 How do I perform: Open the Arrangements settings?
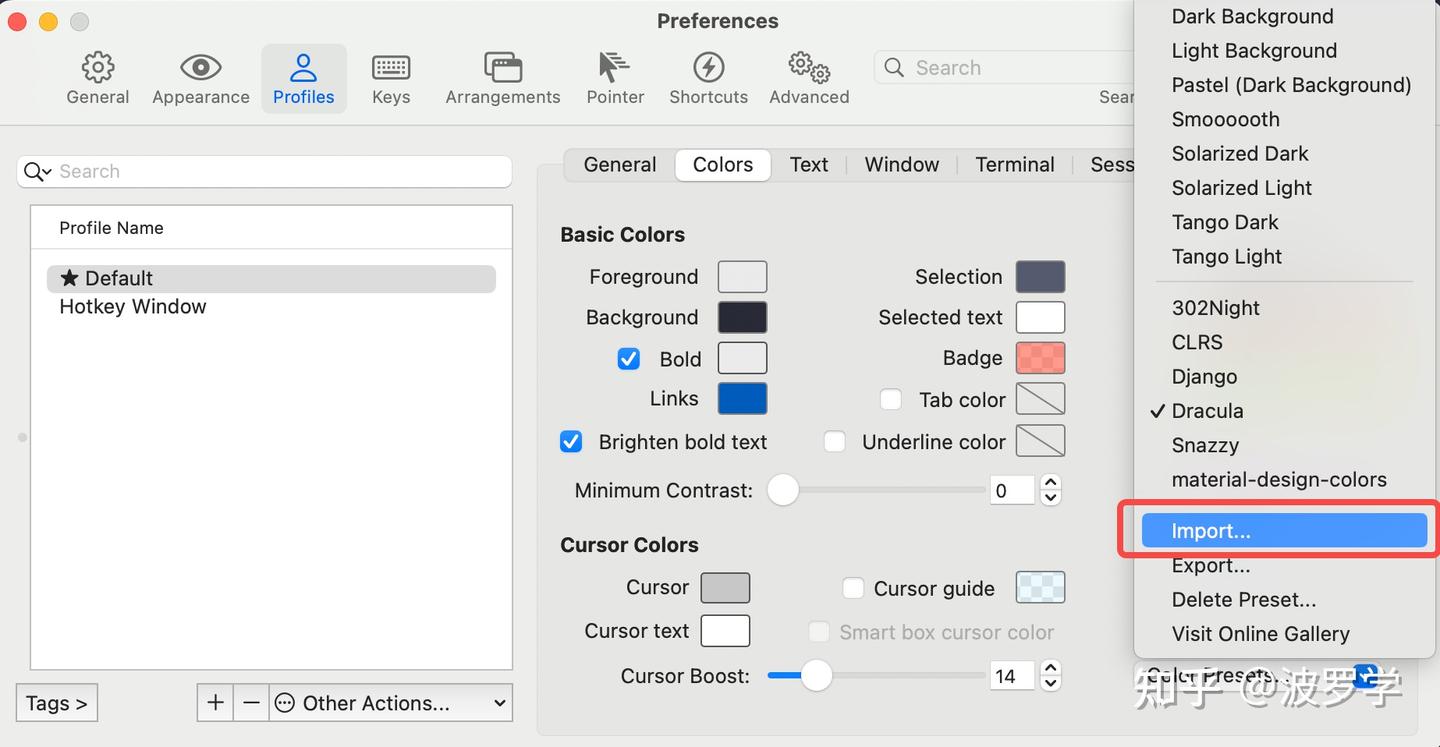coord(502,78)
